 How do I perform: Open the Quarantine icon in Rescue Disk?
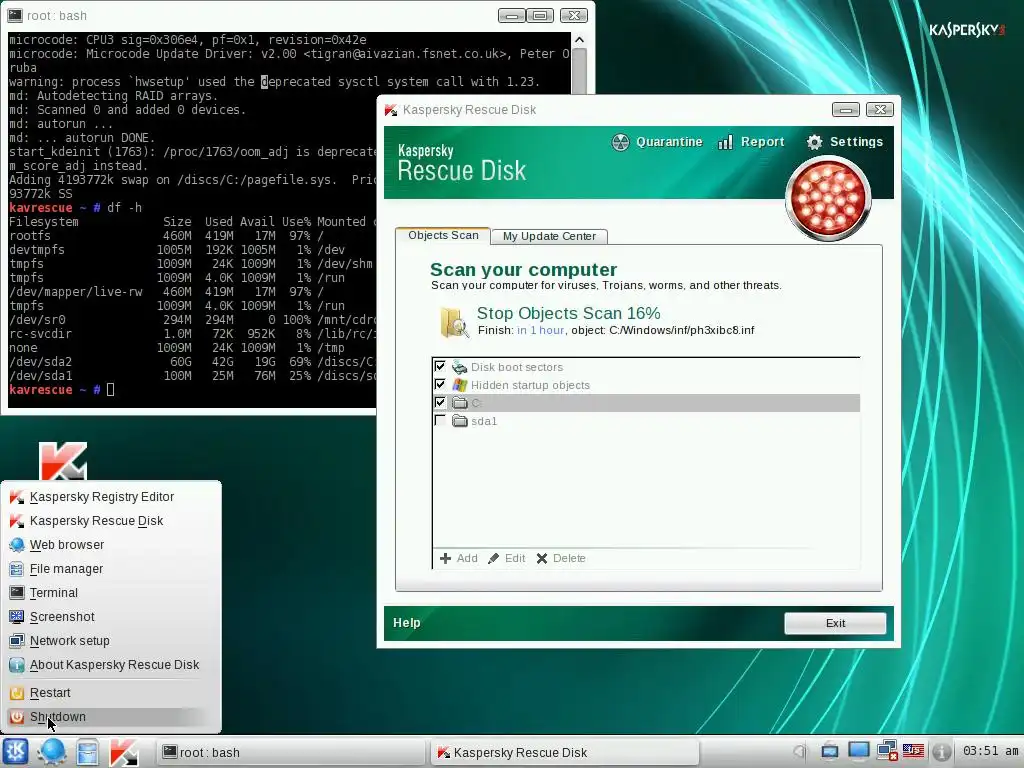pos(620,142)
